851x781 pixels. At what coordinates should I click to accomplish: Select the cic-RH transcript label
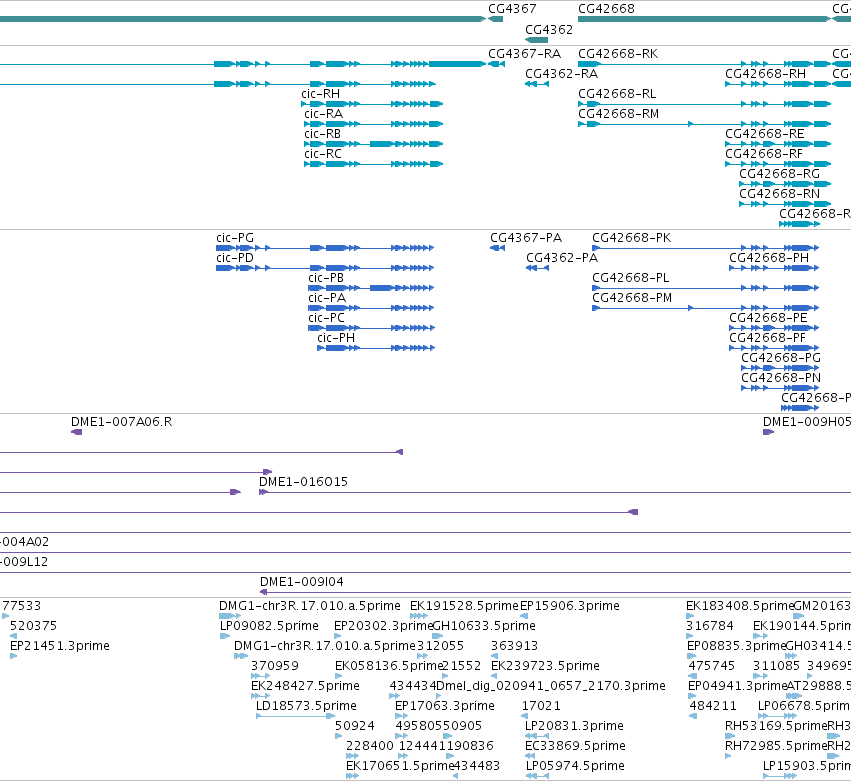click(321, 94)
